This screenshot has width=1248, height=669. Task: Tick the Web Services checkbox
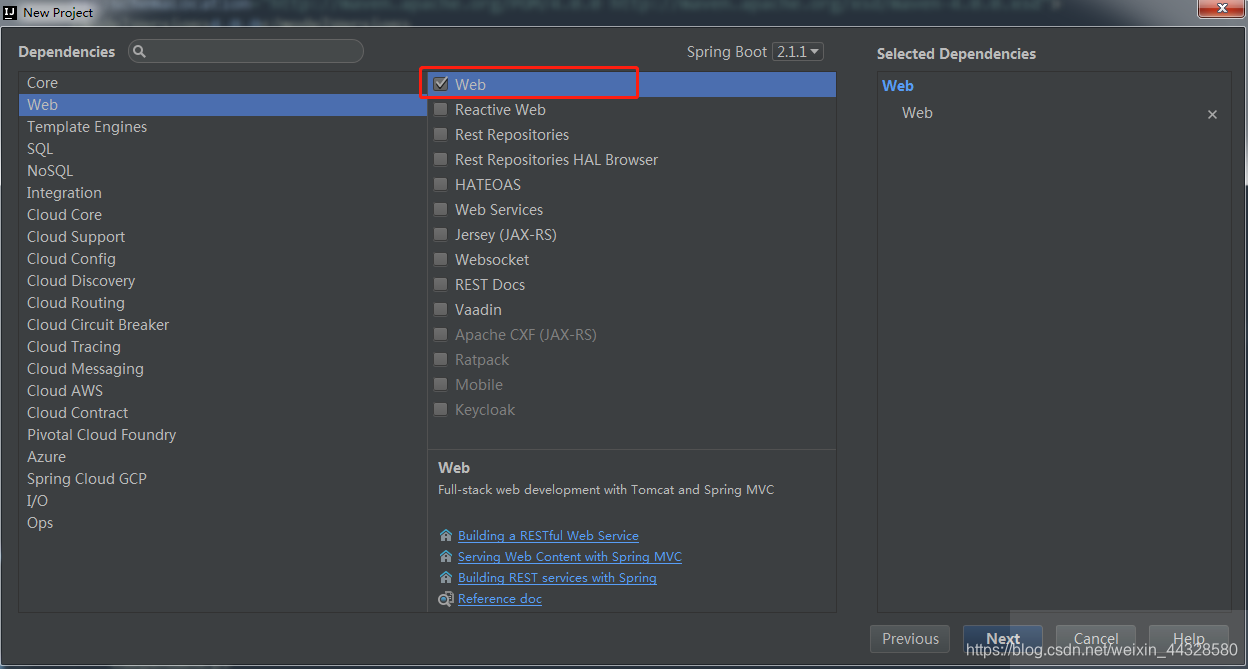tap(441, 209)
